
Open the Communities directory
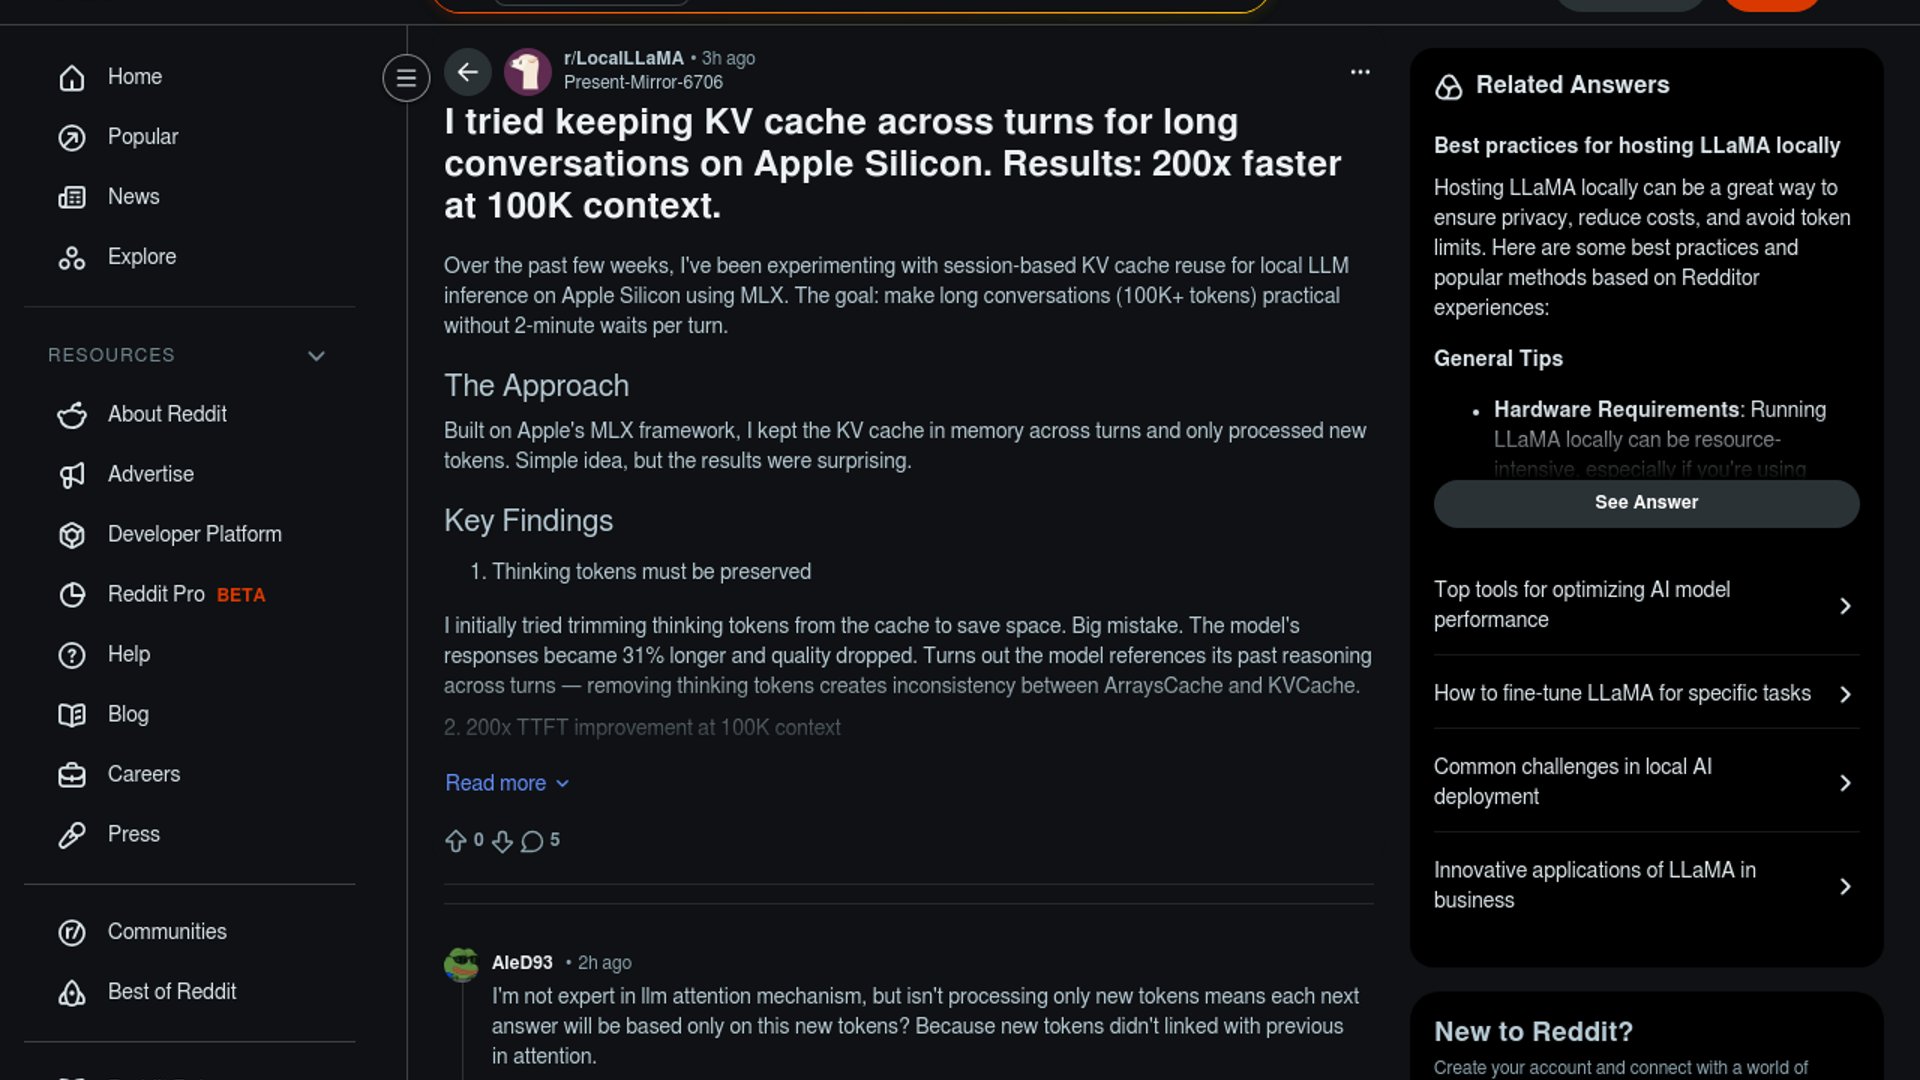166,932
